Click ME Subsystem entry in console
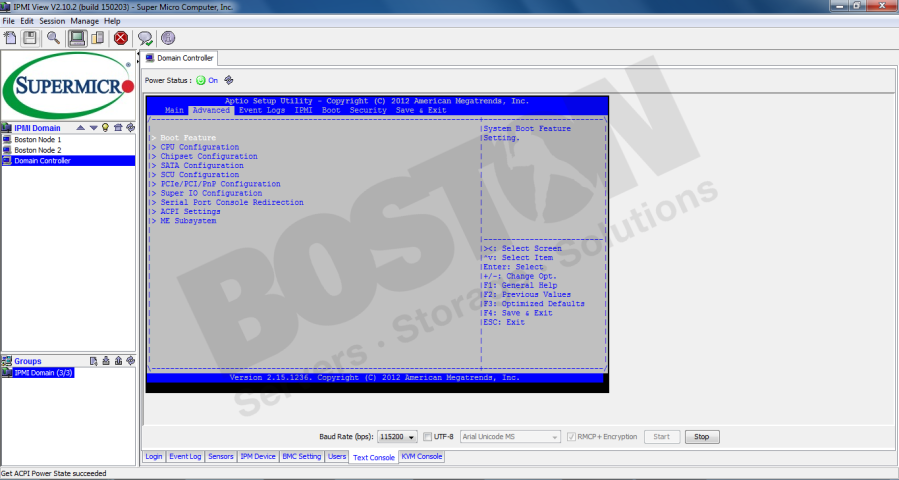Viewport: 899px width, 480px height. [188, 221]
